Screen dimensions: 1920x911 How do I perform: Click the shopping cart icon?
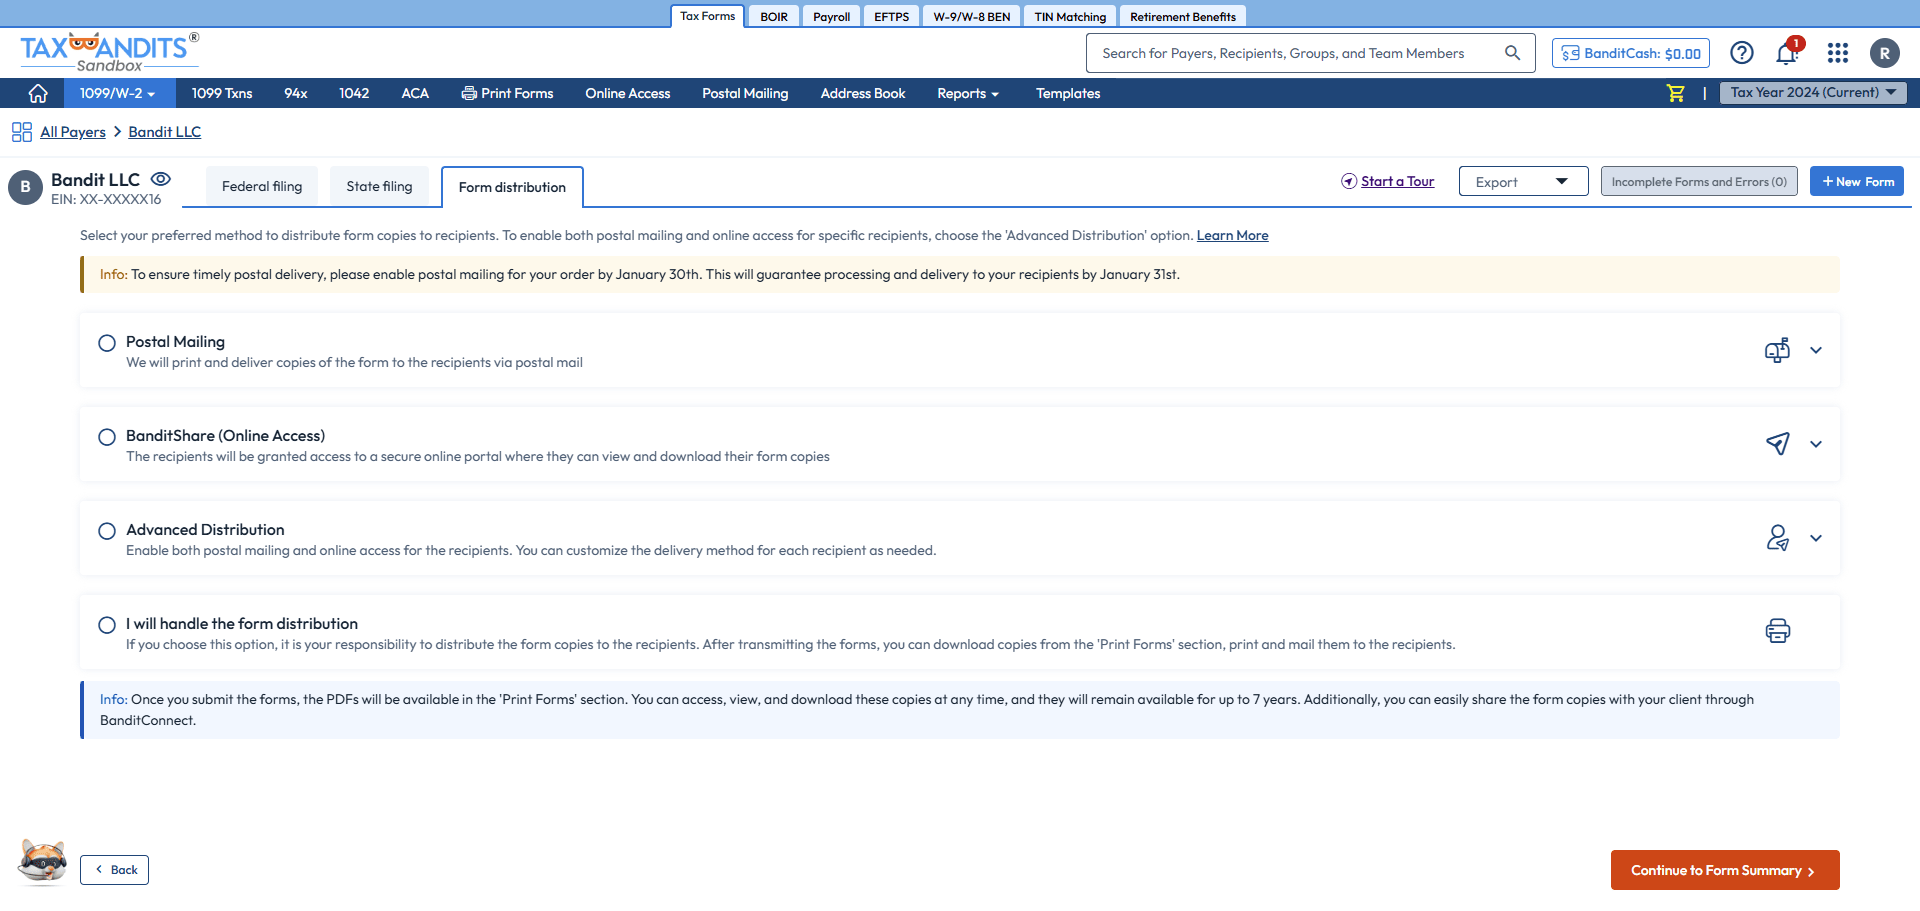pyautogui.click(x=1675, y=93)
